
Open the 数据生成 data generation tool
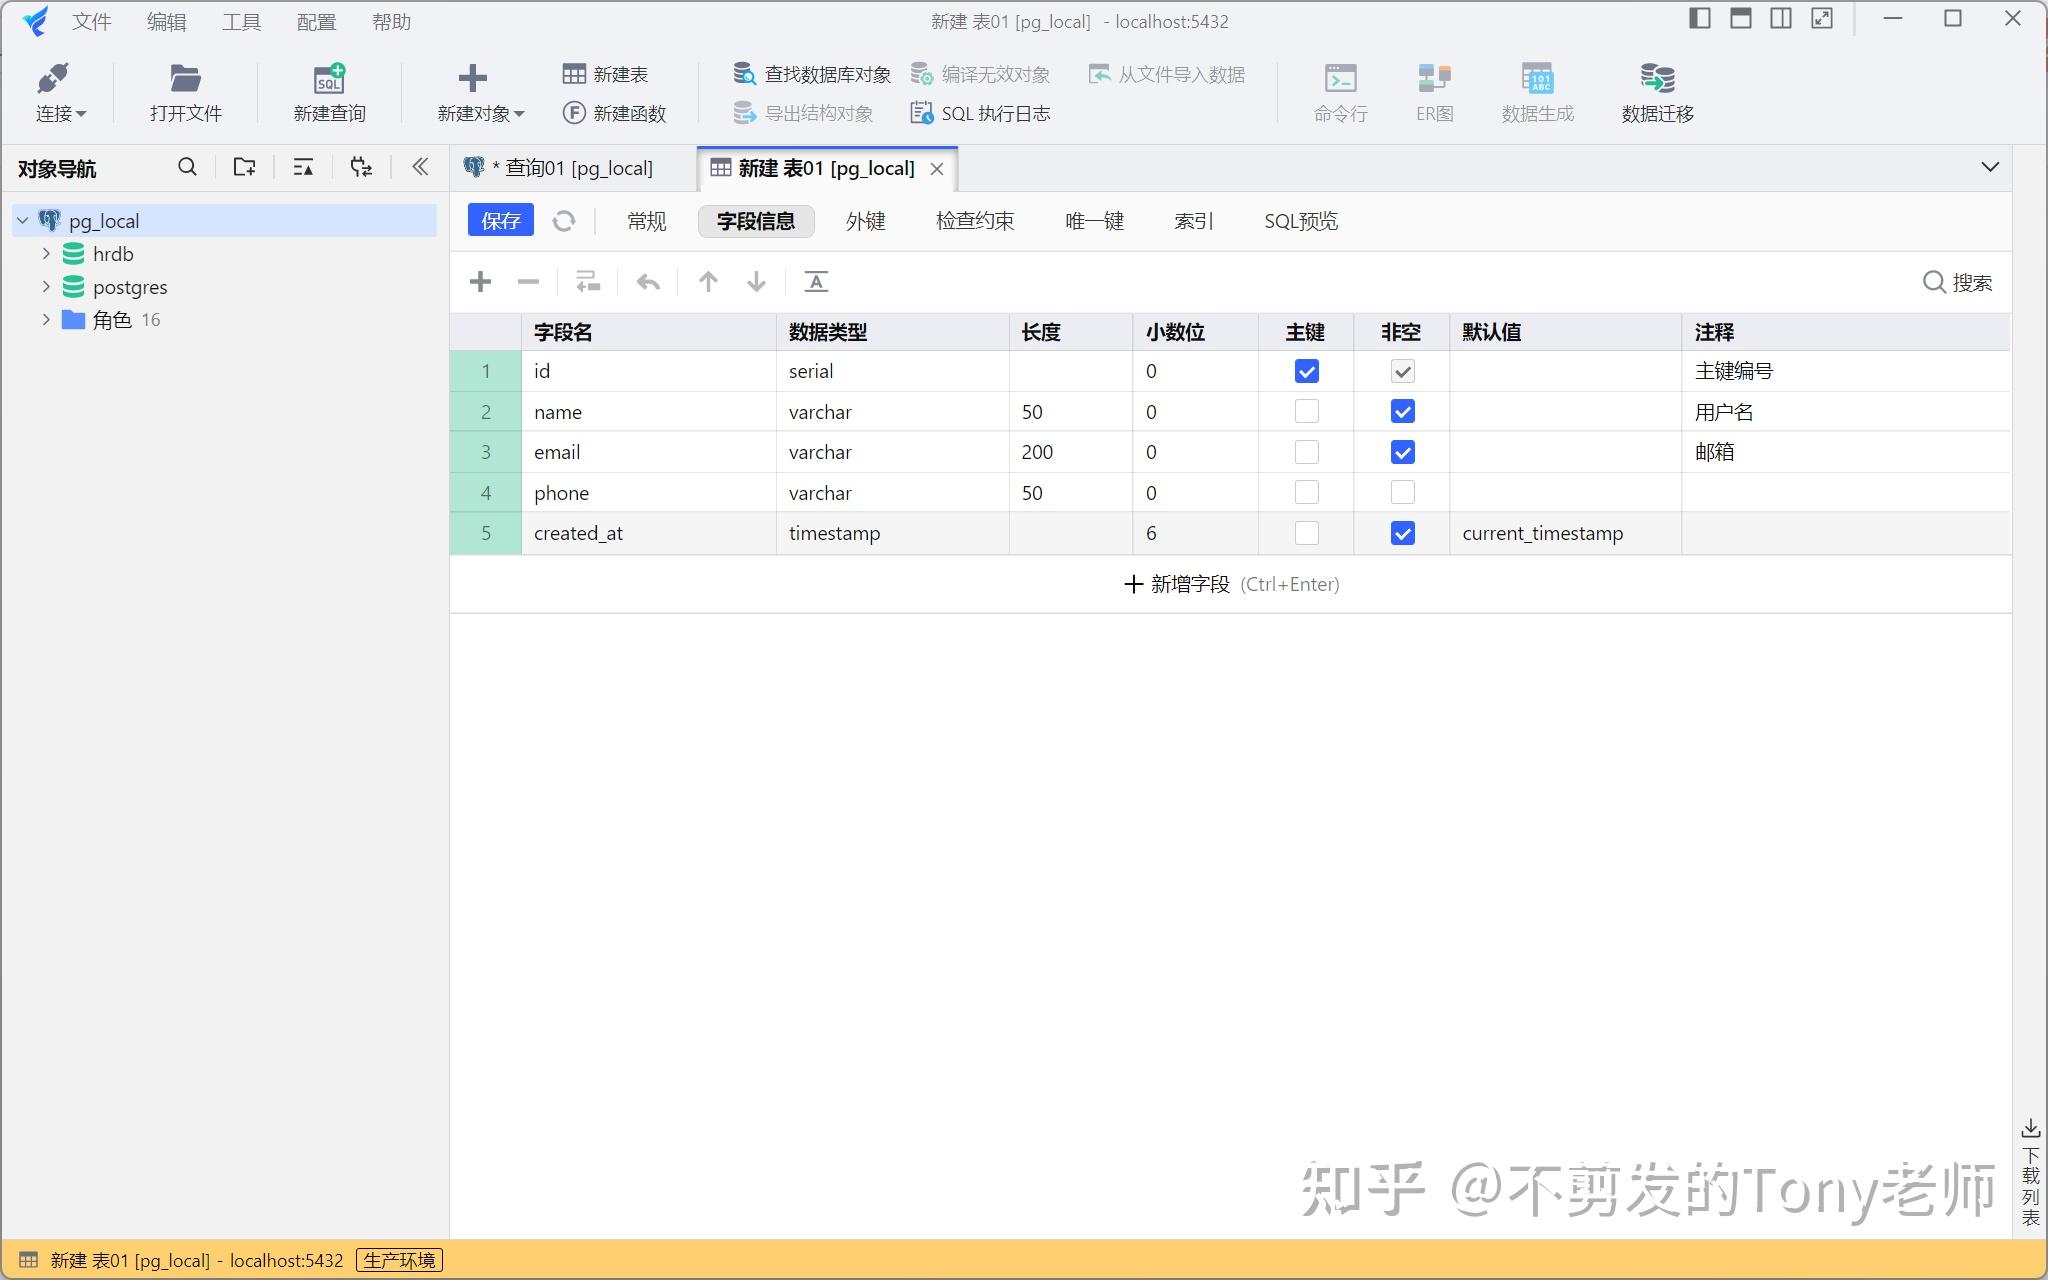coord(1536,92)
